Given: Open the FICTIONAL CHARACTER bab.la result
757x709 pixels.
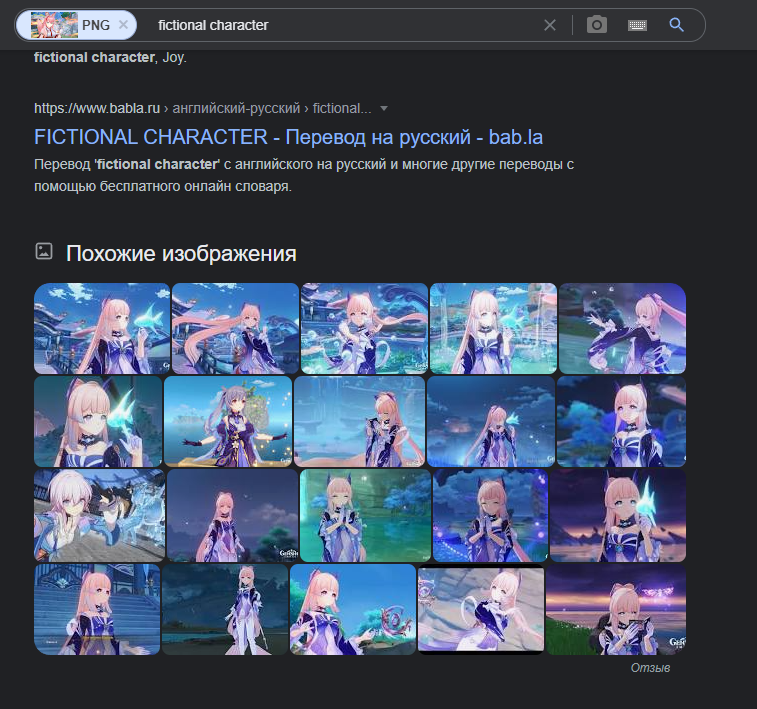Looking at the screenshot, I should 288,137.
